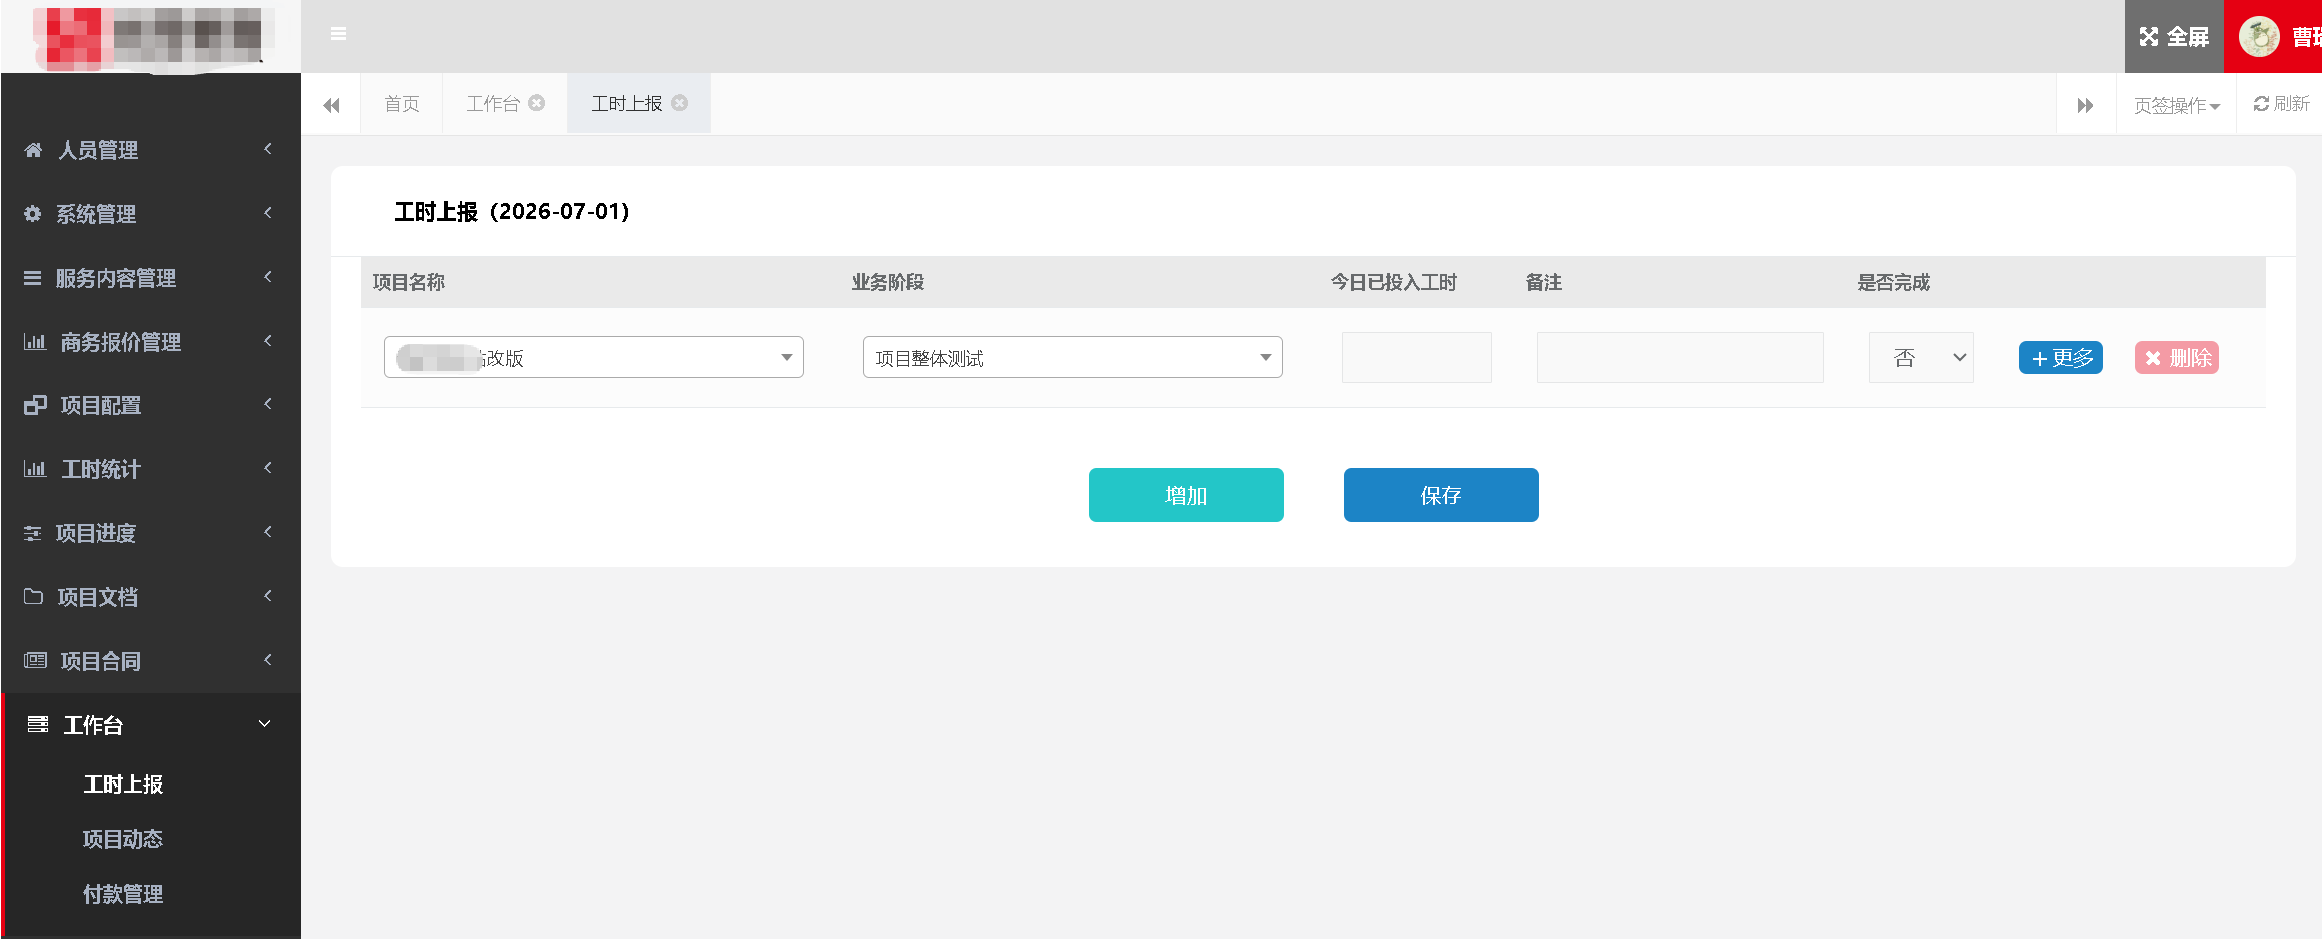Open the 项目名称 project dropdown
2322x939 pixels.
tap(594, 357)
